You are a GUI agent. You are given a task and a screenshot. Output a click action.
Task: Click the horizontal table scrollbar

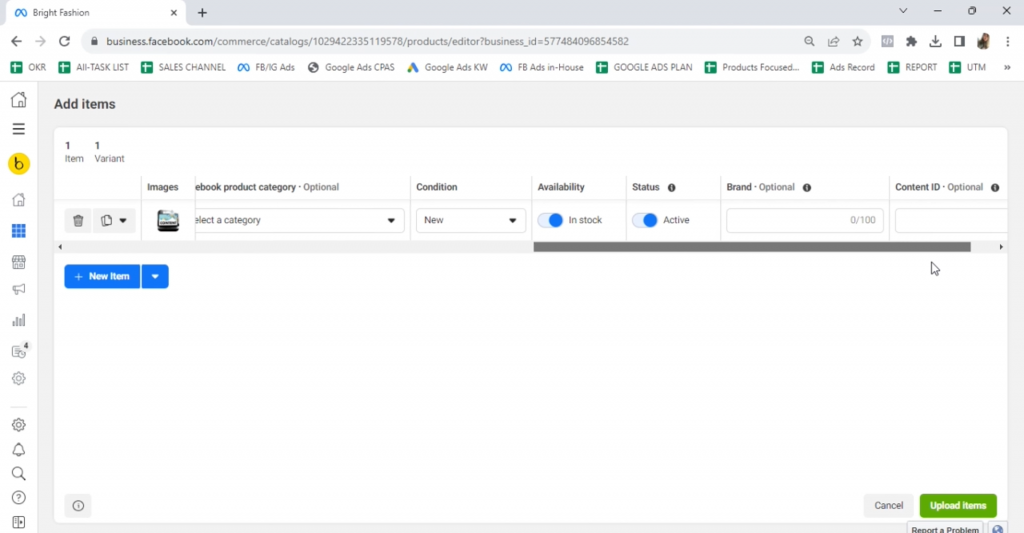(x=751, y=247)
